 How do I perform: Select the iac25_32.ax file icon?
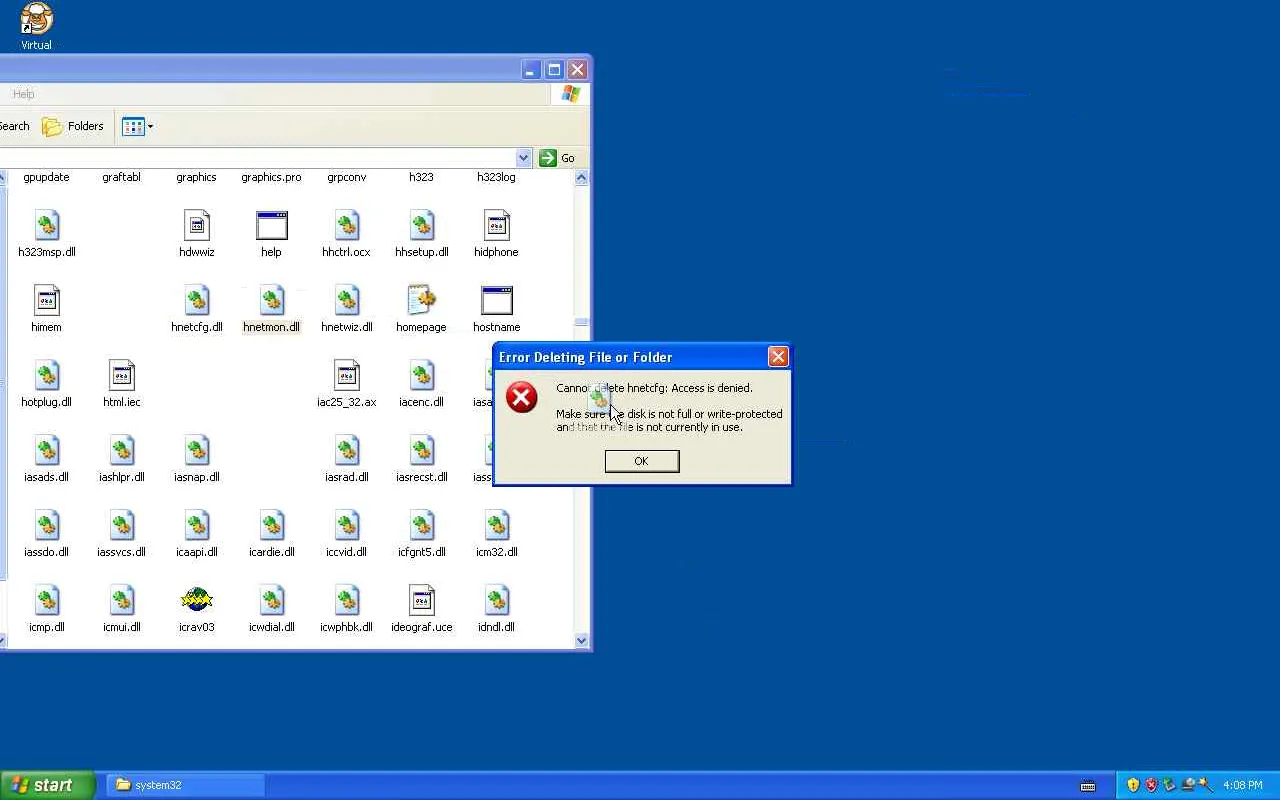[347, 375]
